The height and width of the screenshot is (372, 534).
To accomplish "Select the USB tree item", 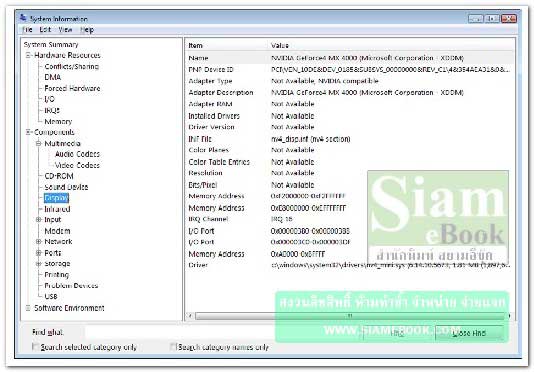I will (51, 296).
